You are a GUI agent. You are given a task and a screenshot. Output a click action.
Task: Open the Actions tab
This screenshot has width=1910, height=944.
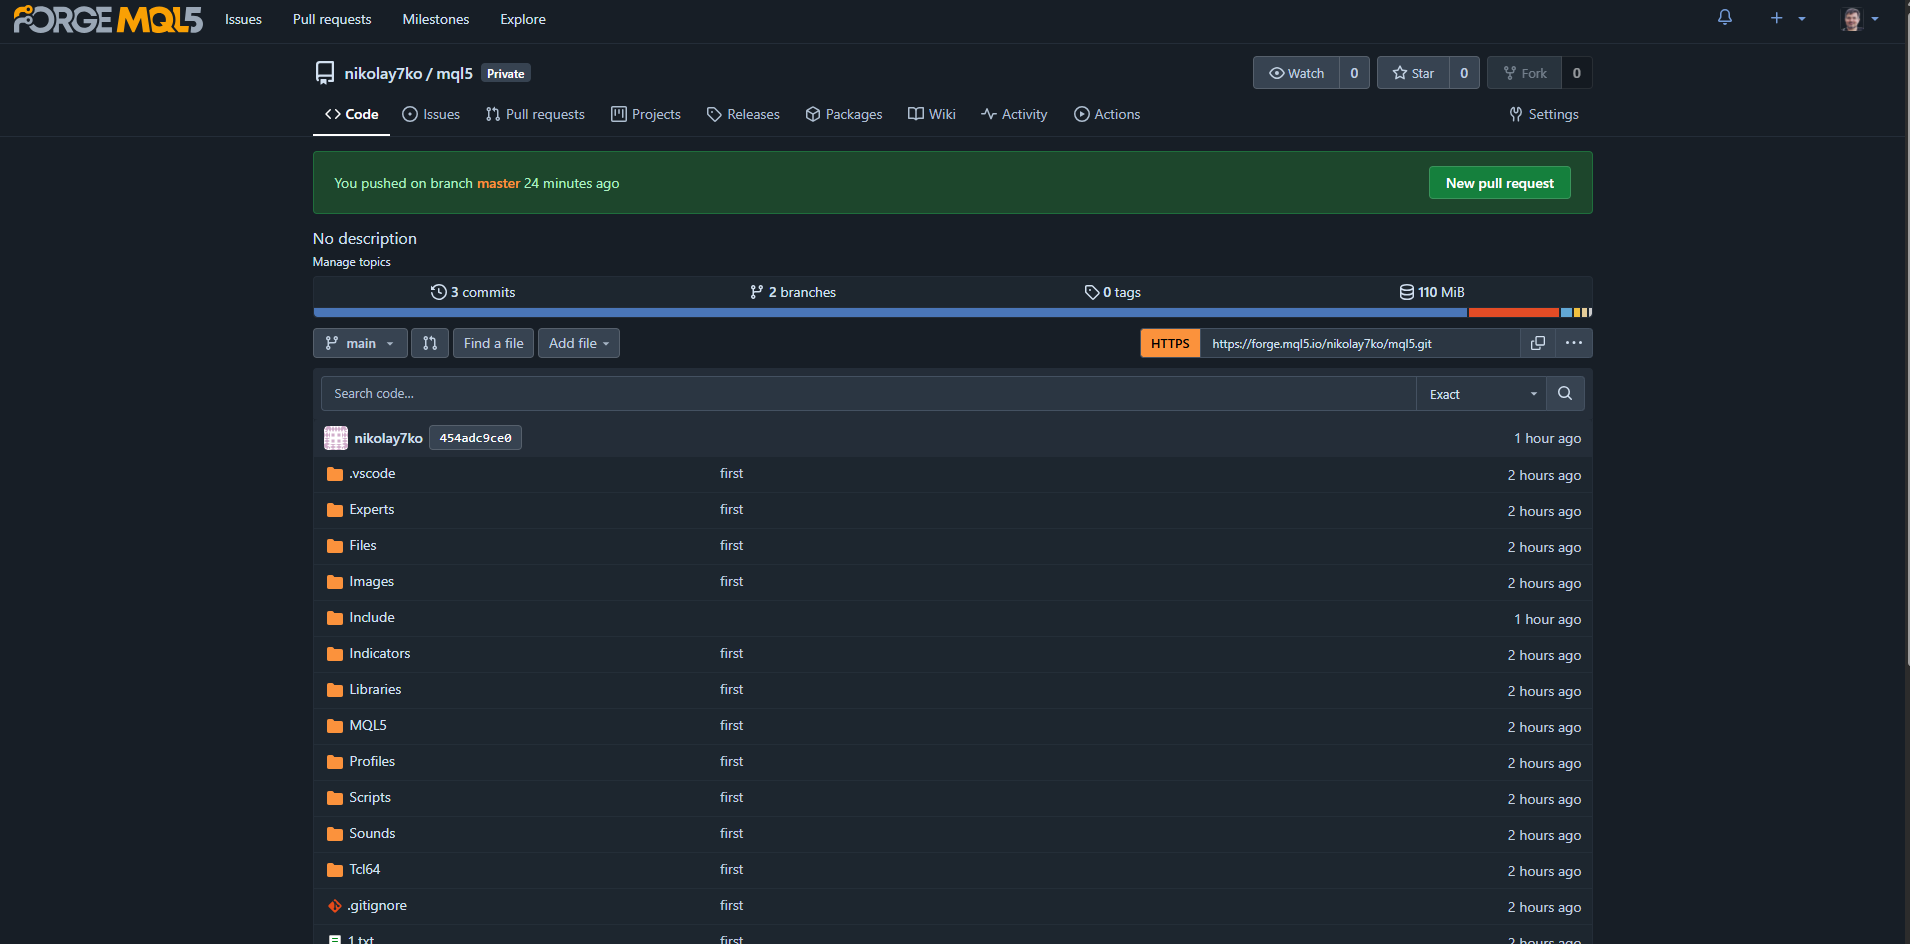[1107, 114]
